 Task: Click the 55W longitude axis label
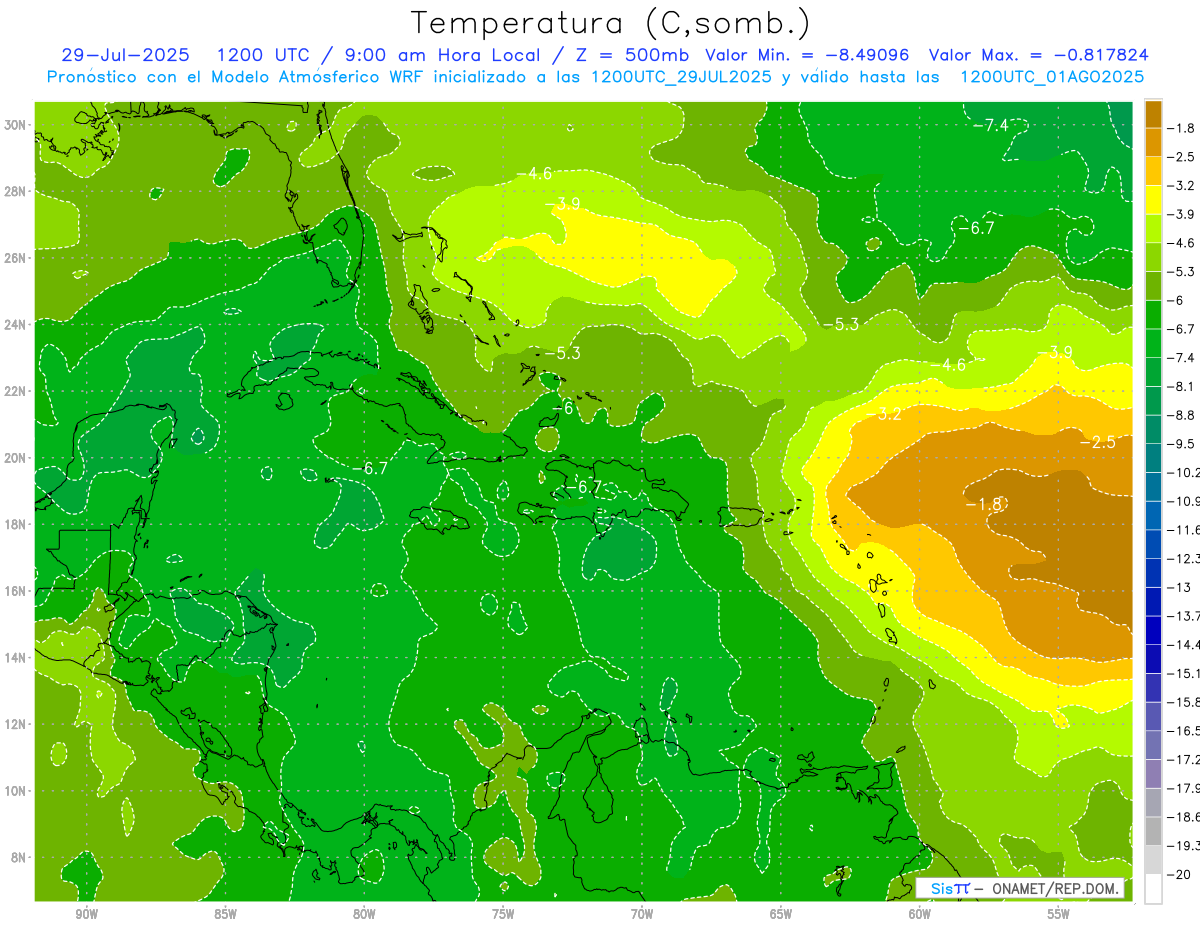pyautogui.click(x=1058, y=914)
